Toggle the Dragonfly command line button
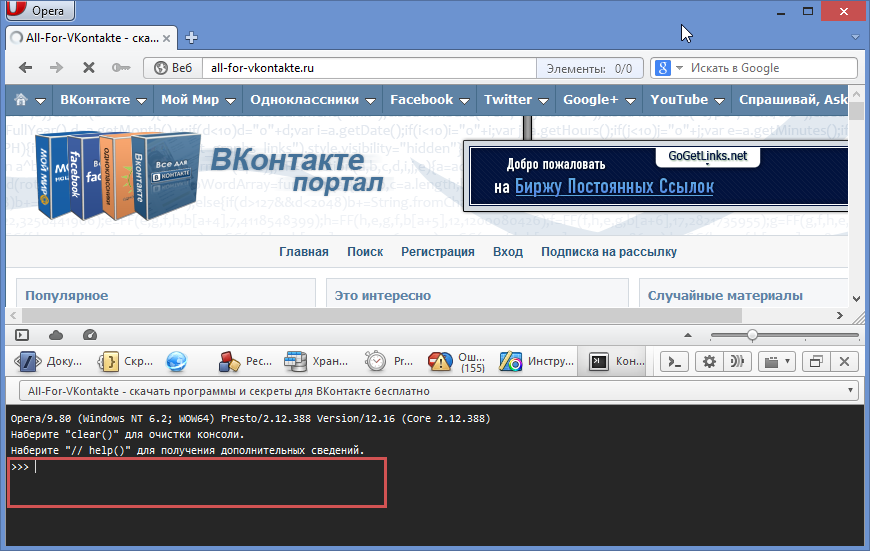 click(x=675, y=362)
